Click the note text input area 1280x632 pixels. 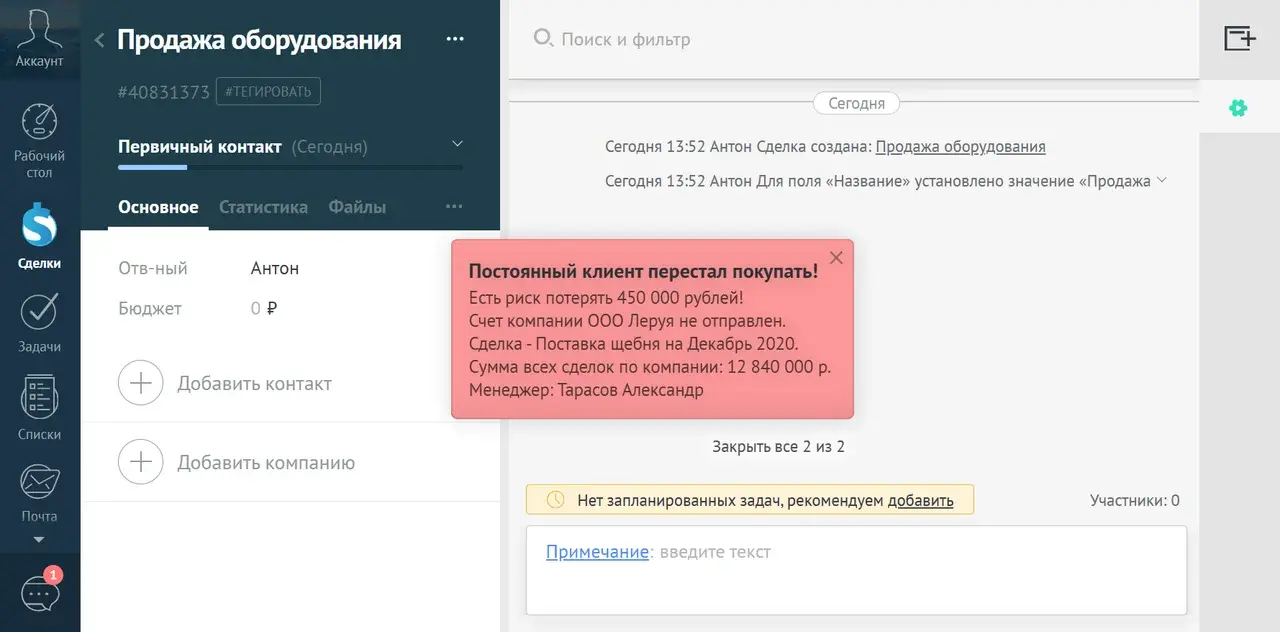[856, 570]
